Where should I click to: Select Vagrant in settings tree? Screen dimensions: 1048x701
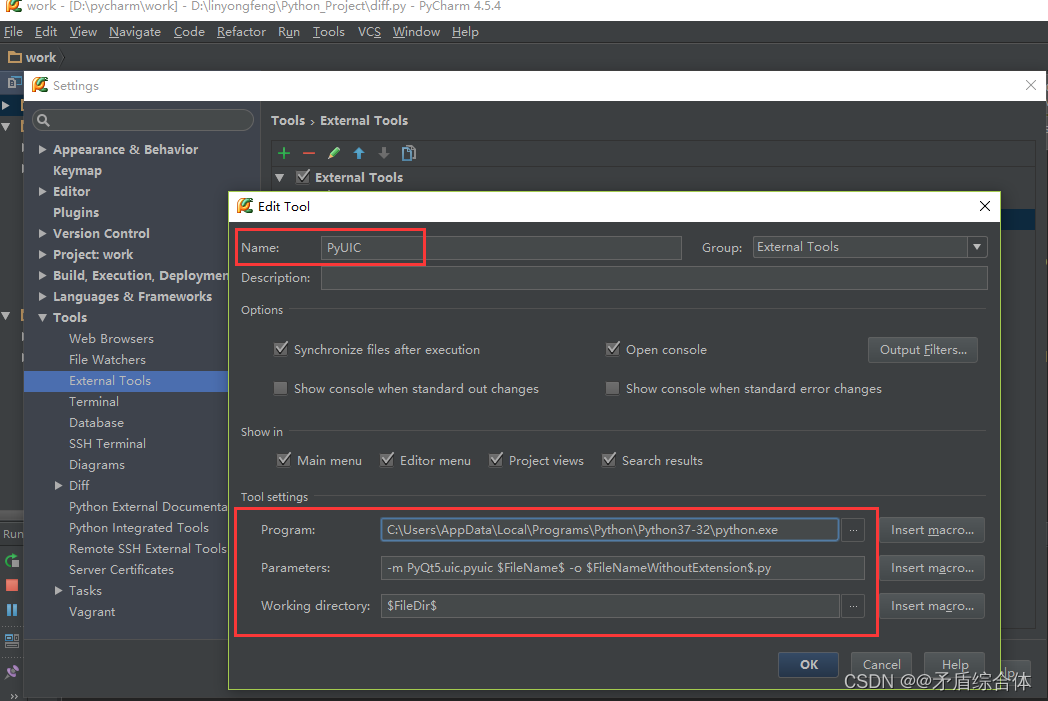pos(92,612)
